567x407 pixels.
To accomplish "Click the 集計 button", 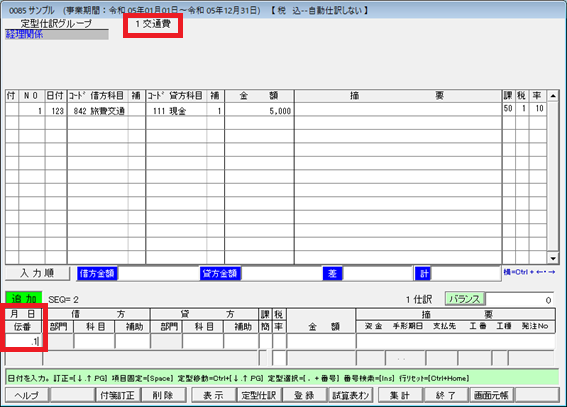I will tap(400, 395).
